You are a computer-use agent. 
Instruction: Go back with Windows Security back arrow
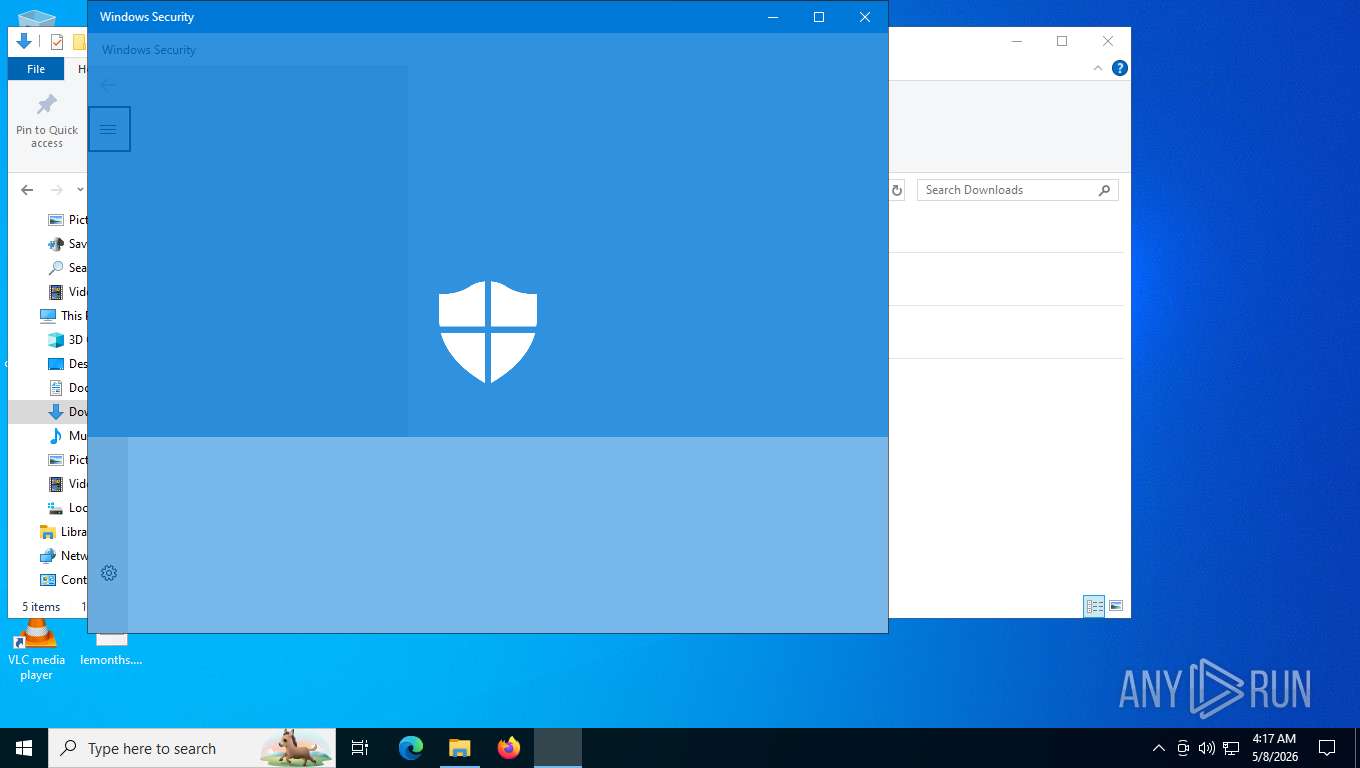109,86
